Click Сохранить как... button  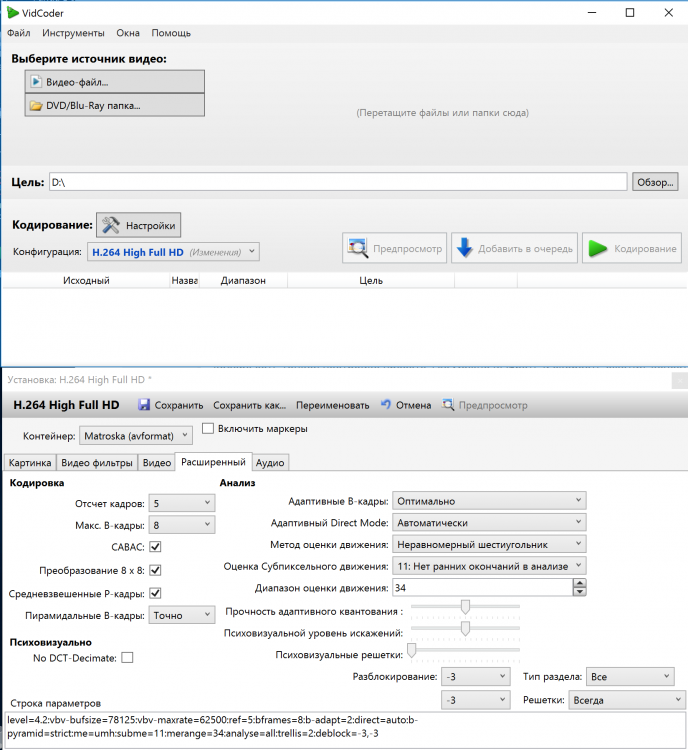tap(249, 405)
